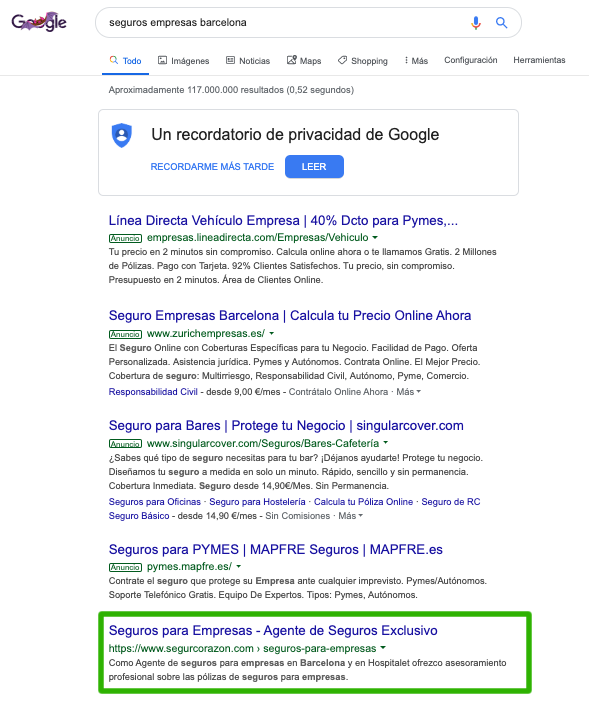Open Seguro Empresas Barcelona Zurich ad
This screenshot has width=589, height=701.
click(x=290, y=316)
